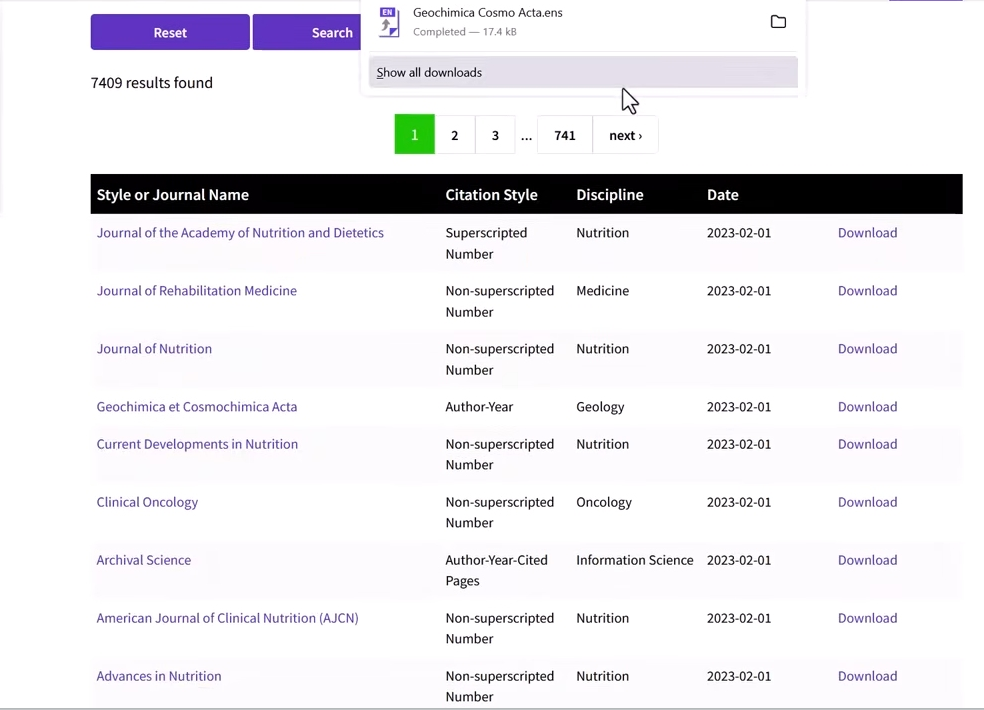Click the Geochimica Cosmo Acta.ens file icon
The height and width of the screenshot is (710, 984).
coord(389,22)
